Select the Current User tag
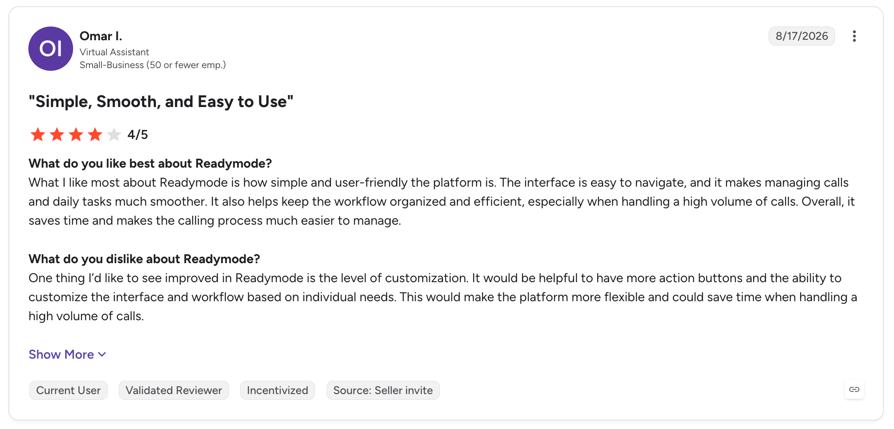The height and width of the screenshot is (429, 894). pyautogui.click(x=68, y=390)
